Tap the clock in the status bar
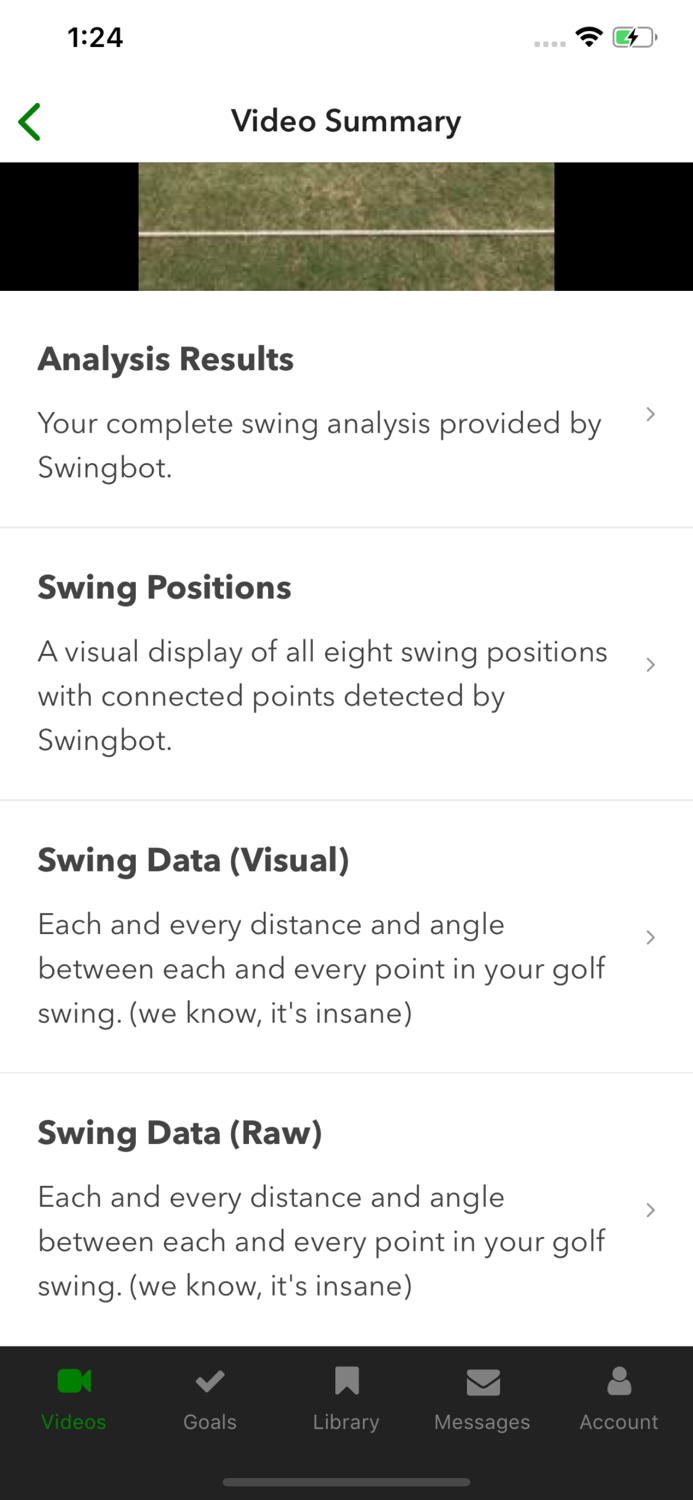 [x=95, y=37]
